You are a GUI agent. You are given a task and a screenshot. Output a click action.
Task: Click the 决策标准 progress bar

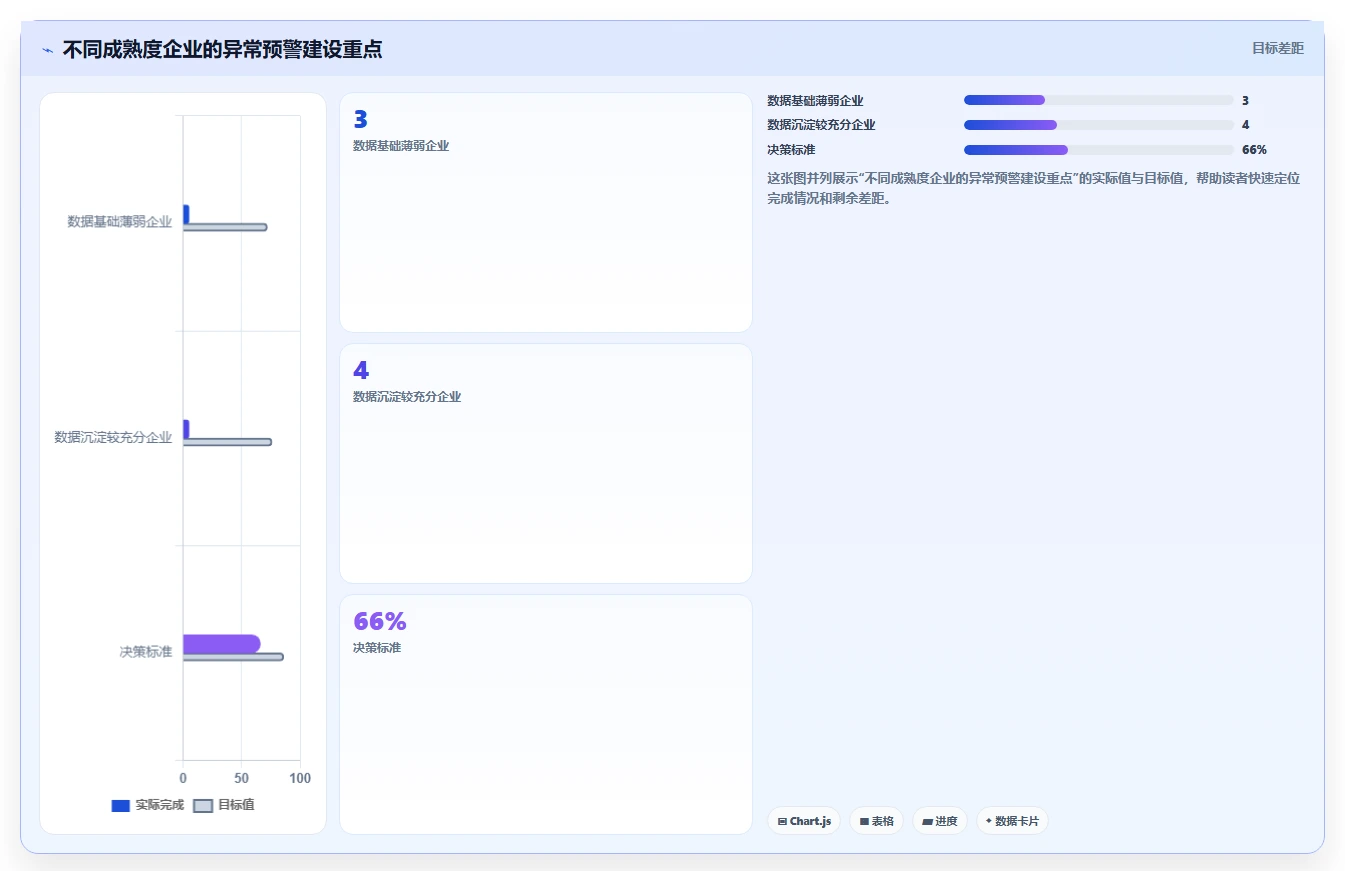coord(1098,150)
